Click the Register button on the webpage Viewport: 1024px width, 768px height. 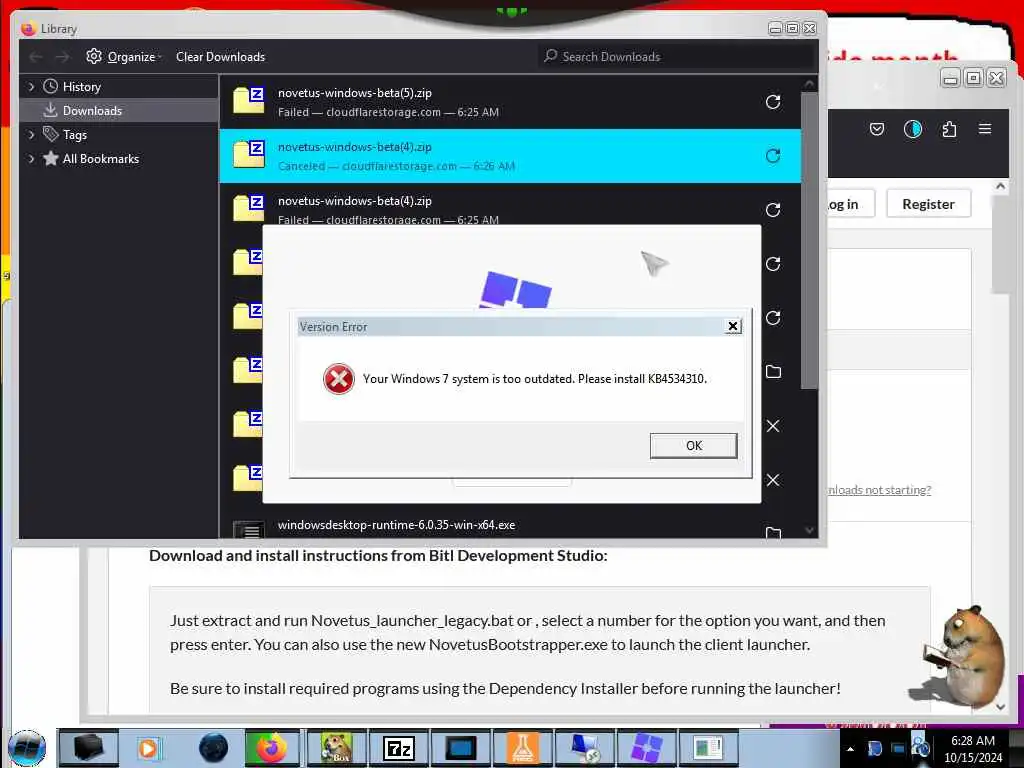tap(928, 204)
